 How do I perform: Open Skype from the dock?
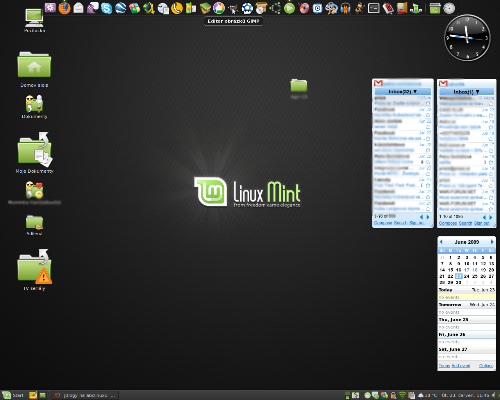pos(107,8)
